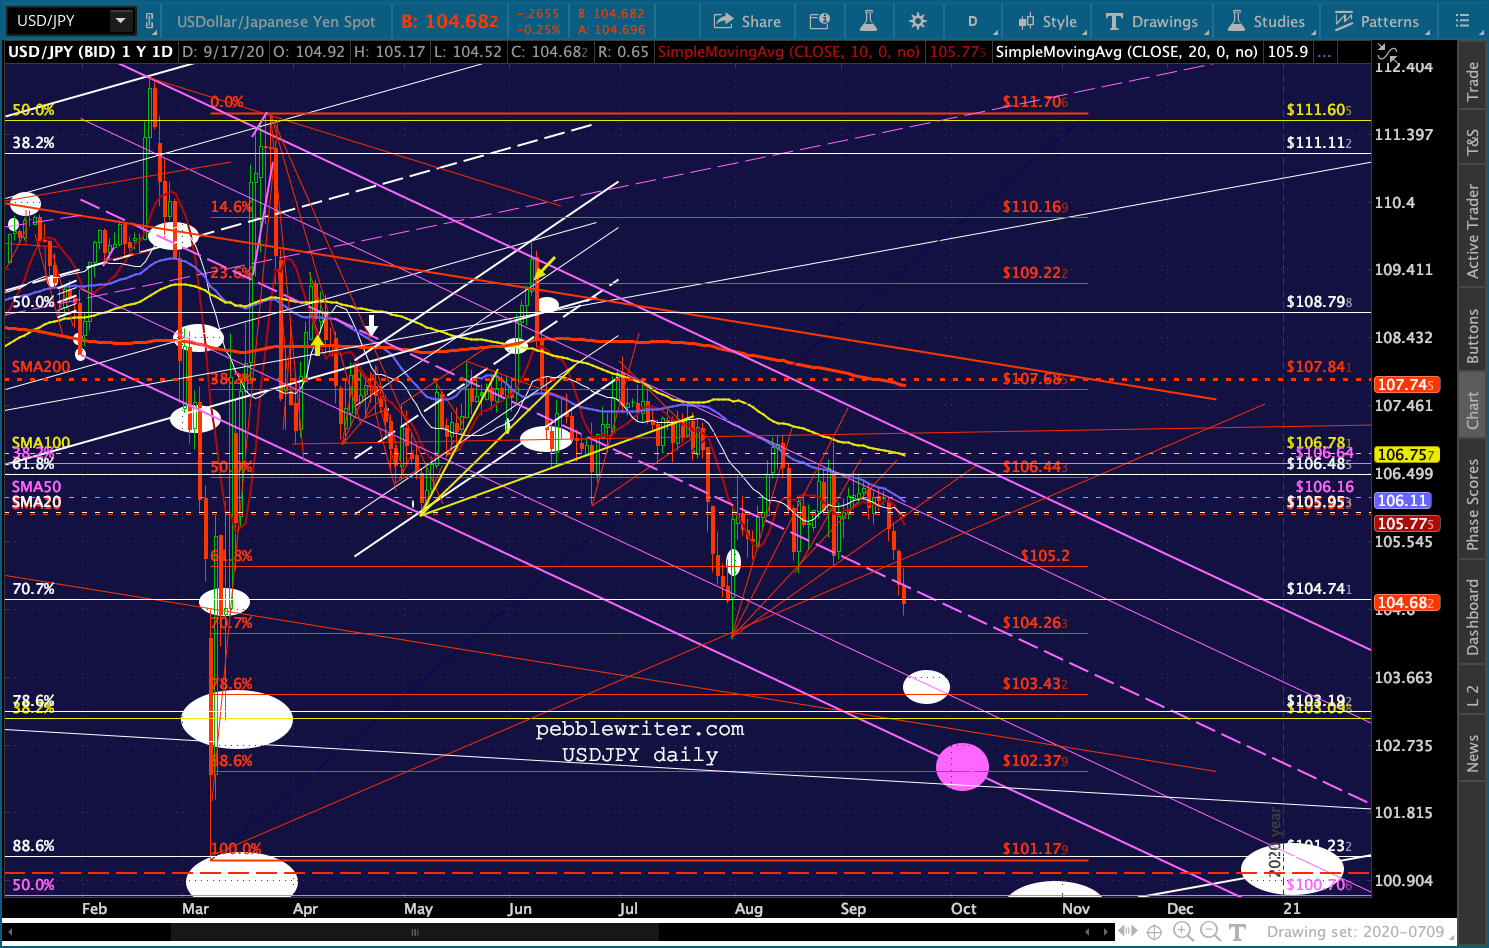Click the 104.68 last price bubble
Viewport: 1489px width, 948px height.
pyautogui.click(x=1407, y=603)
